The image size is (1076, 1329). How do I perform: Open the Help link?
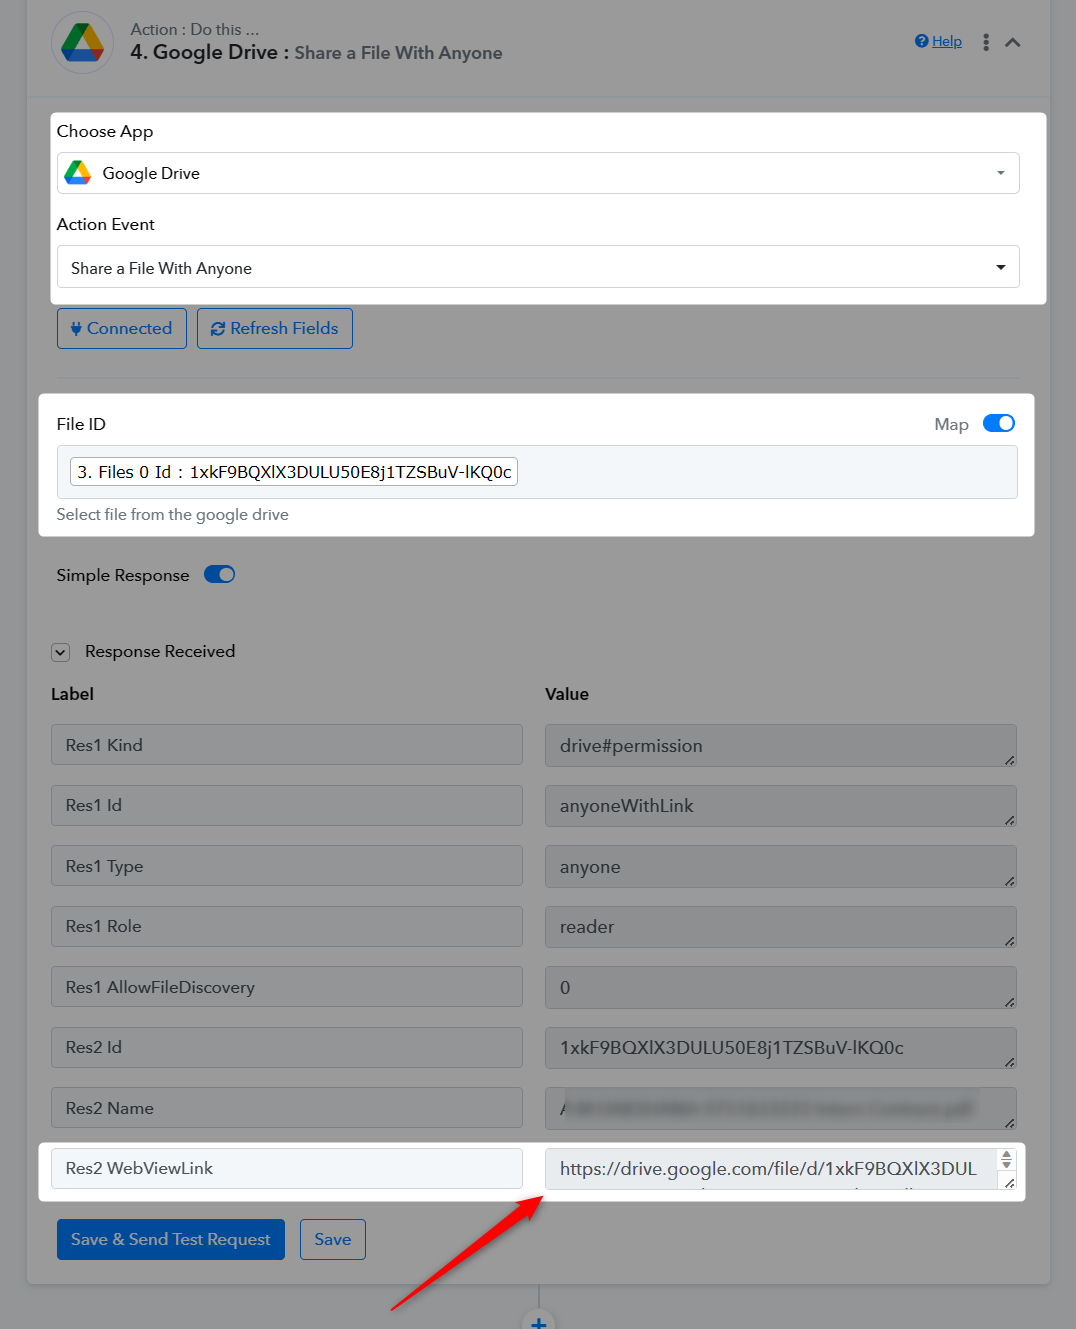938,41
